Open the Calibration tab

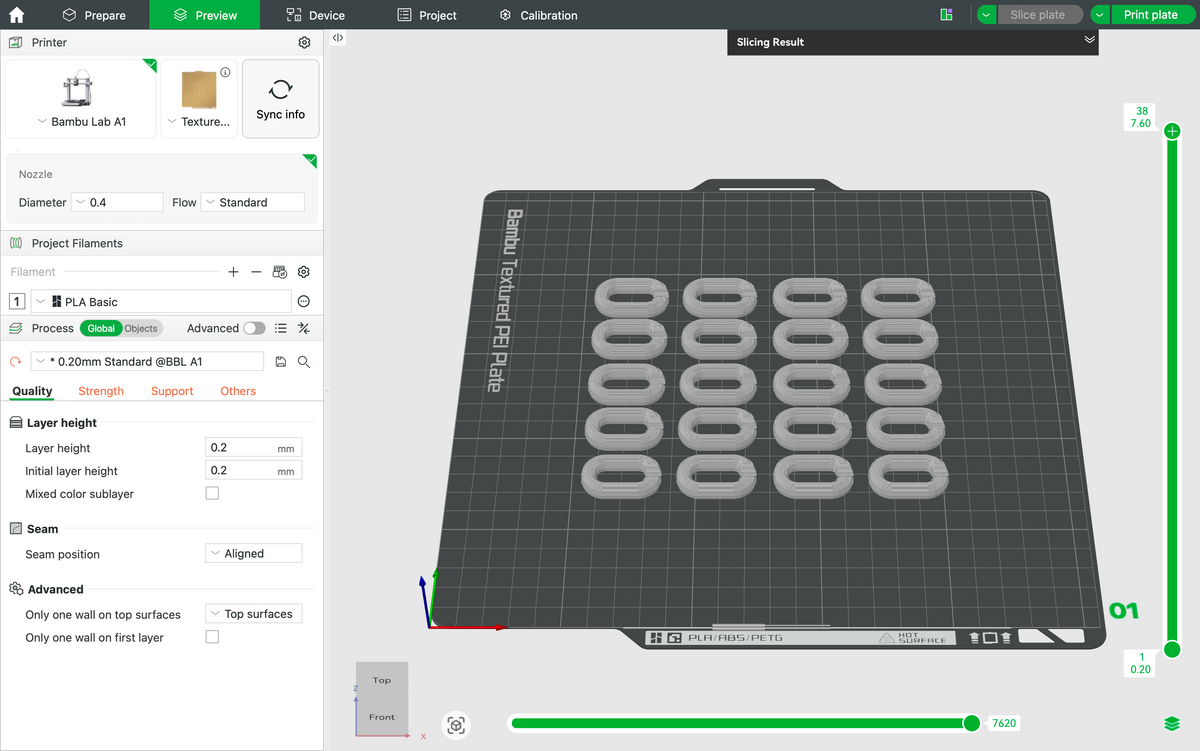click(538, 15)
